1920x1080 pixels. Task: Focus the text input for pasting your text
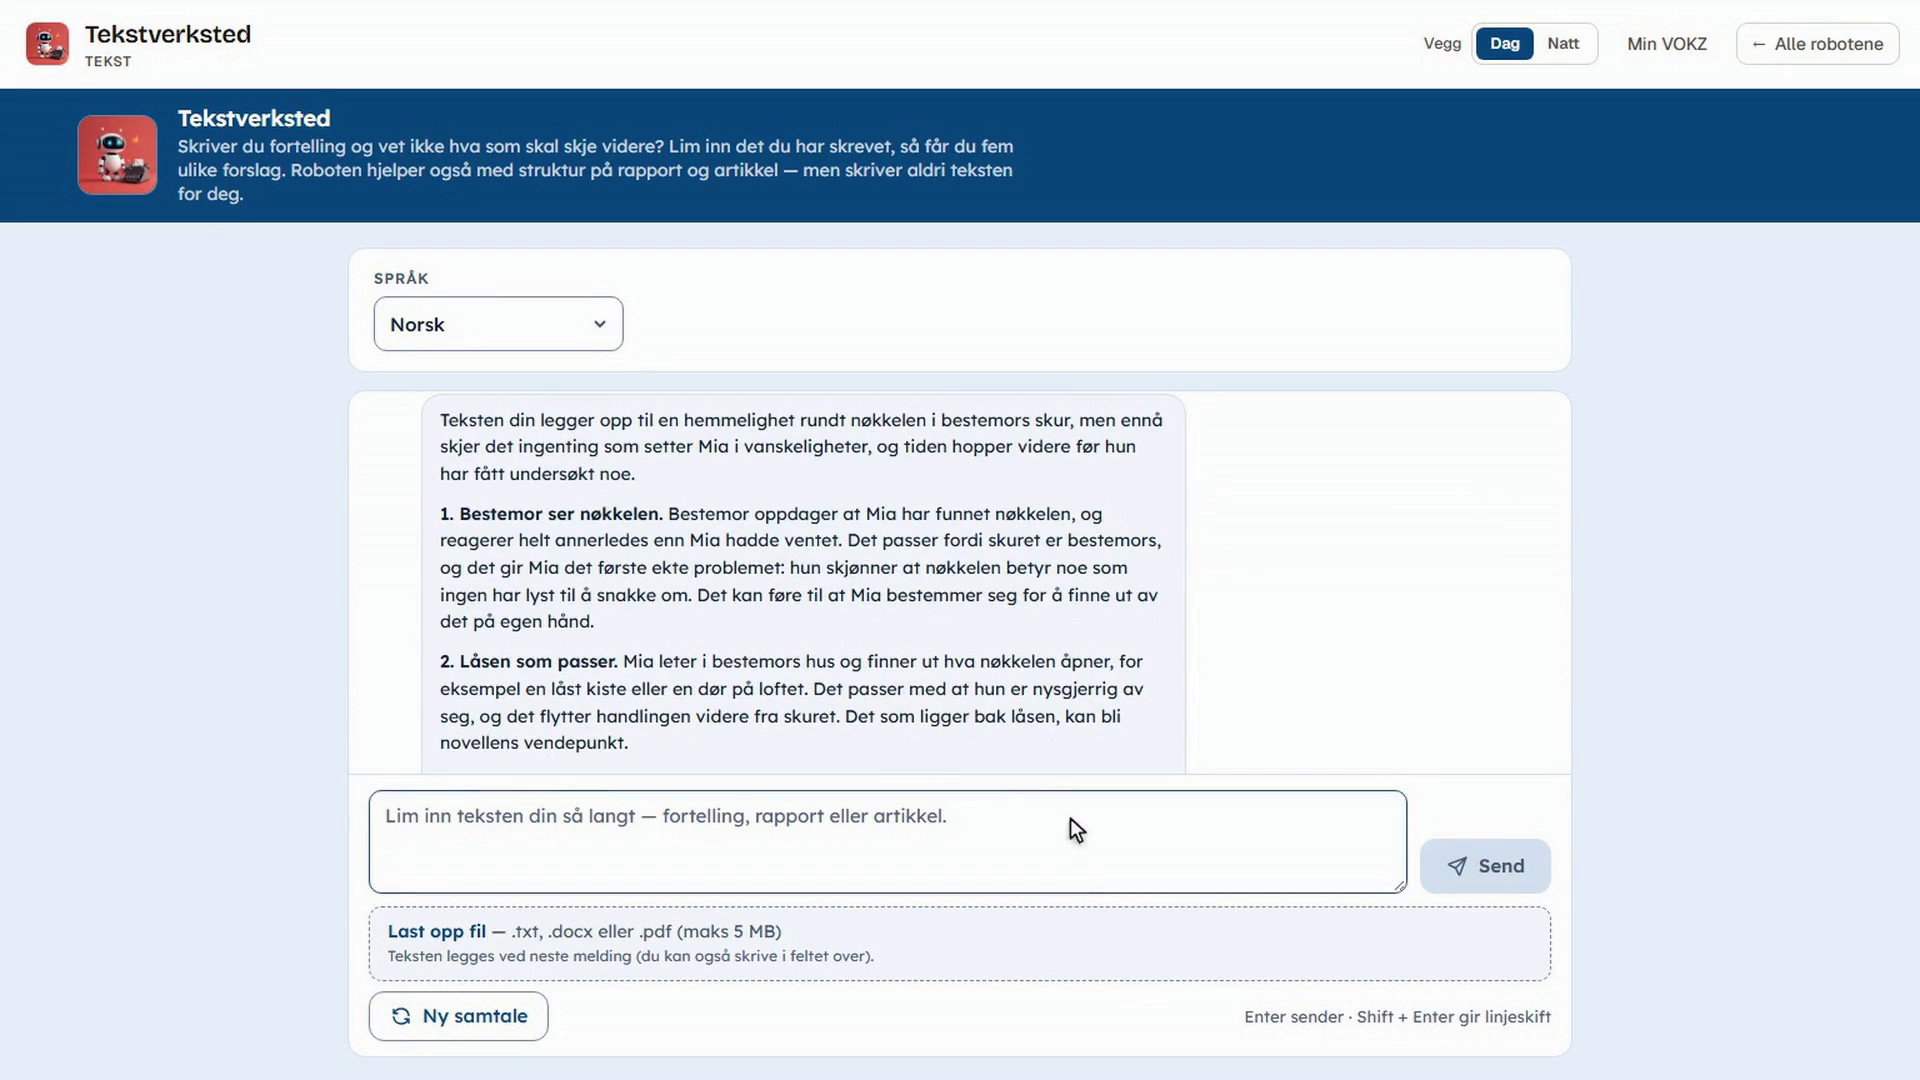click(x=887, y=842)
